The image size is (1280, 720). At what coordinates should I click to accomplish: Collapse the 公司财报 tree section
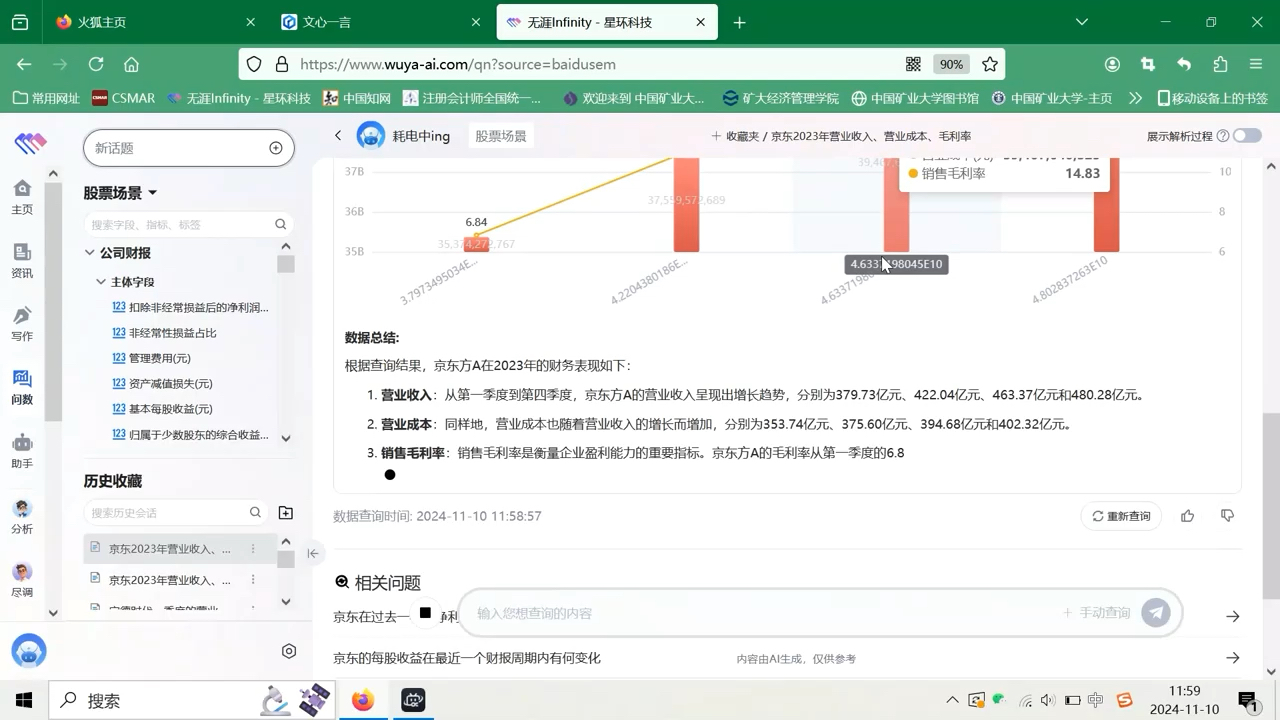point(90,253)
